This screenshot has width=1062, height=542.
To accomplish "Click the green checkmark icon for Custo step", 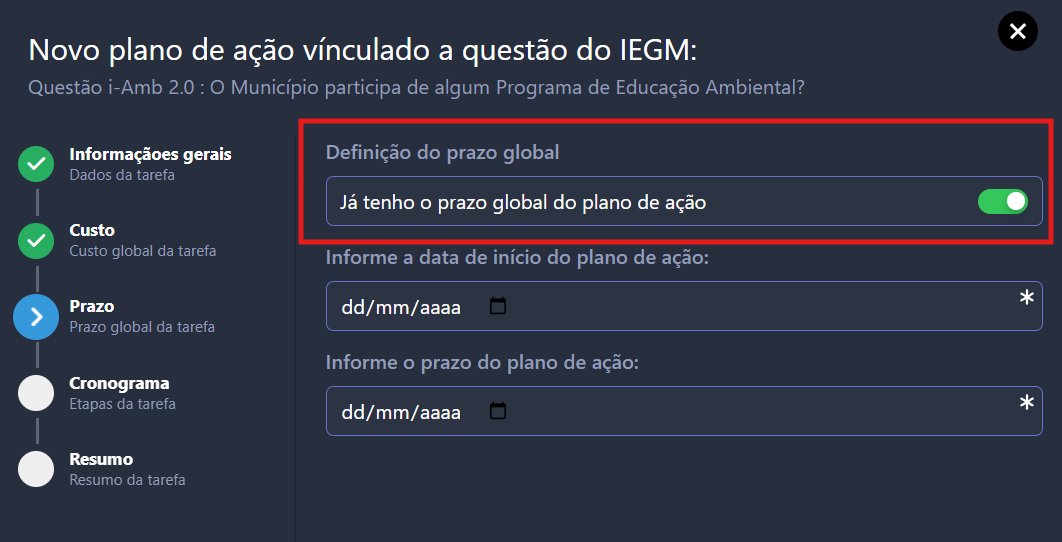I will coord(36,240).
